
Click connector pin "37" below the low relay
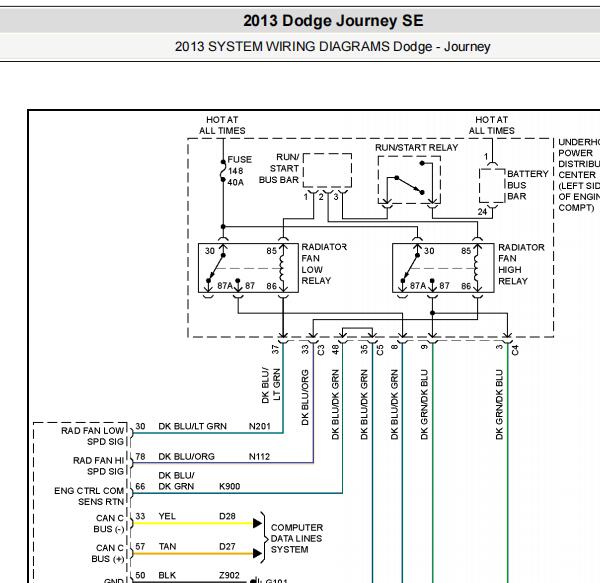click(x=275, y=349)
